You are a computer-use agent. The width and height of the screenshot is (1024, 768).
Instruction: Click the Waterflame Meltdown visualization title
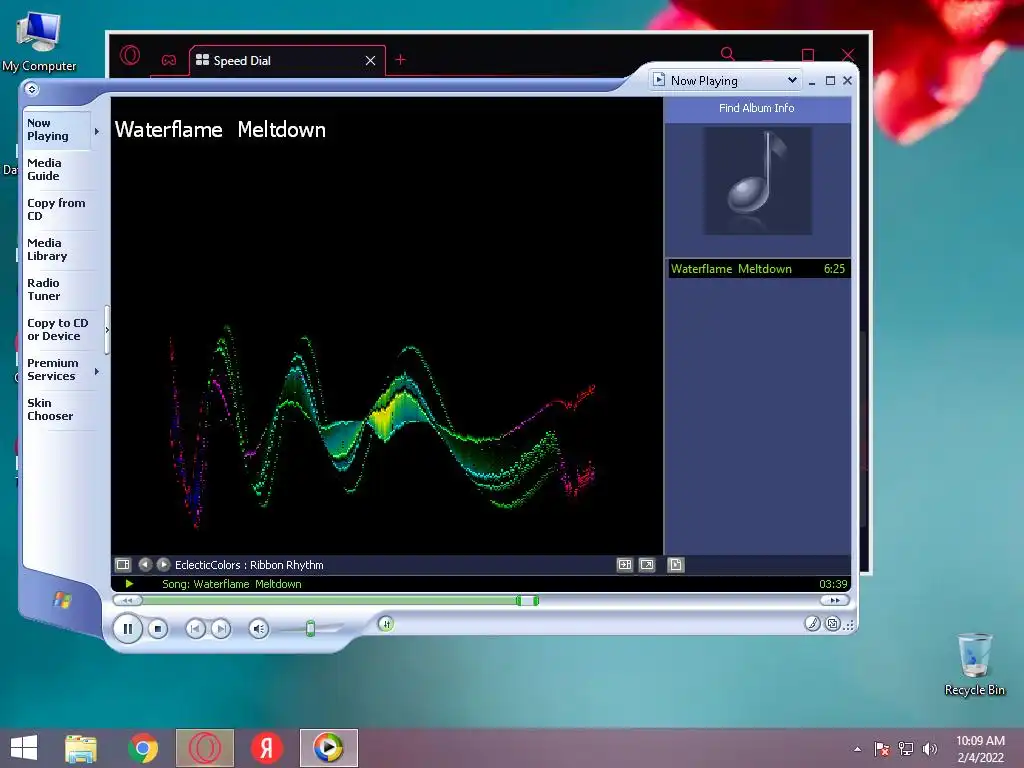point(220,130)
